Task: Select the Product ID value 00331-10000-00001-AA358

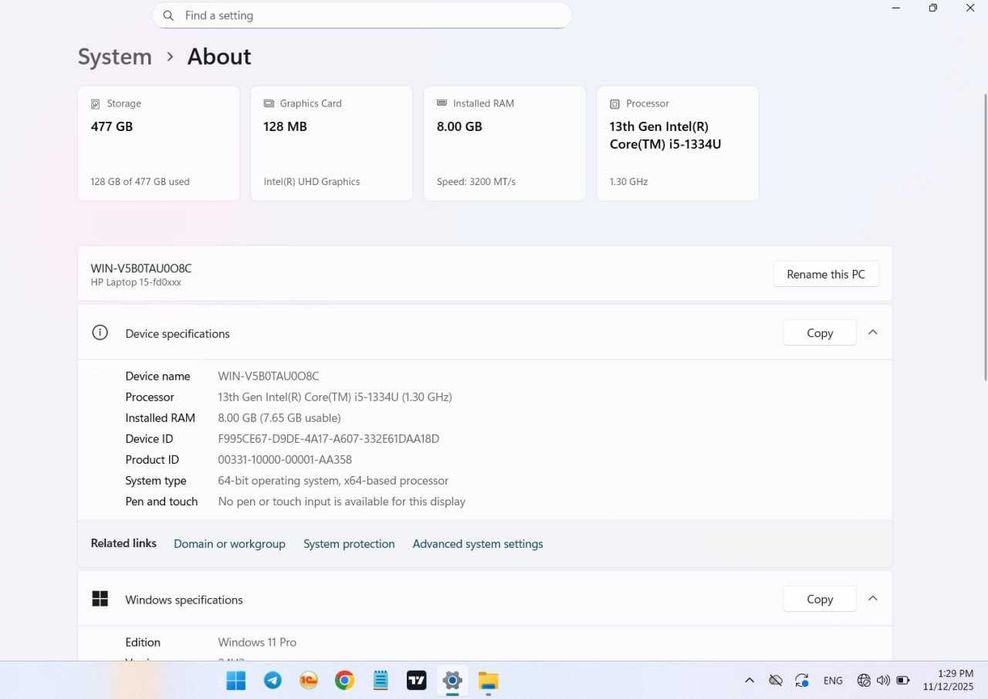Action: [285, 459]
